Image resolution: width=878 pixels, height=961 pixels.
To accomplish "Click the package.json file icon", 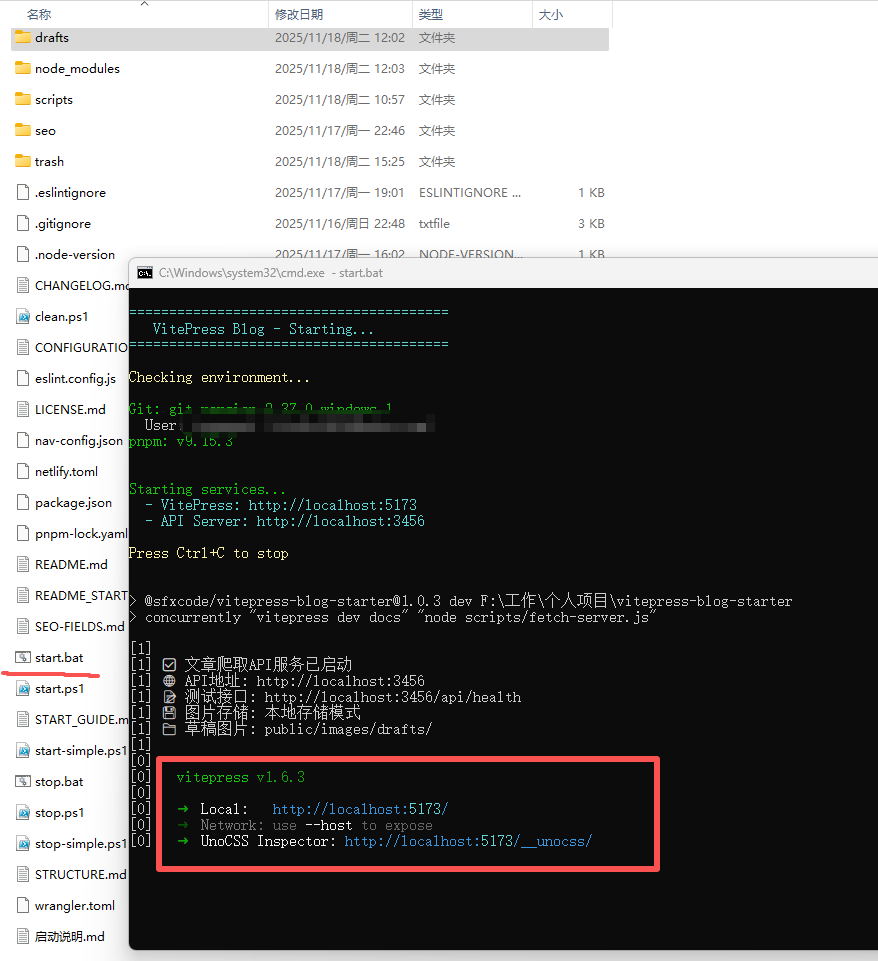I will [x=23, y=502].
